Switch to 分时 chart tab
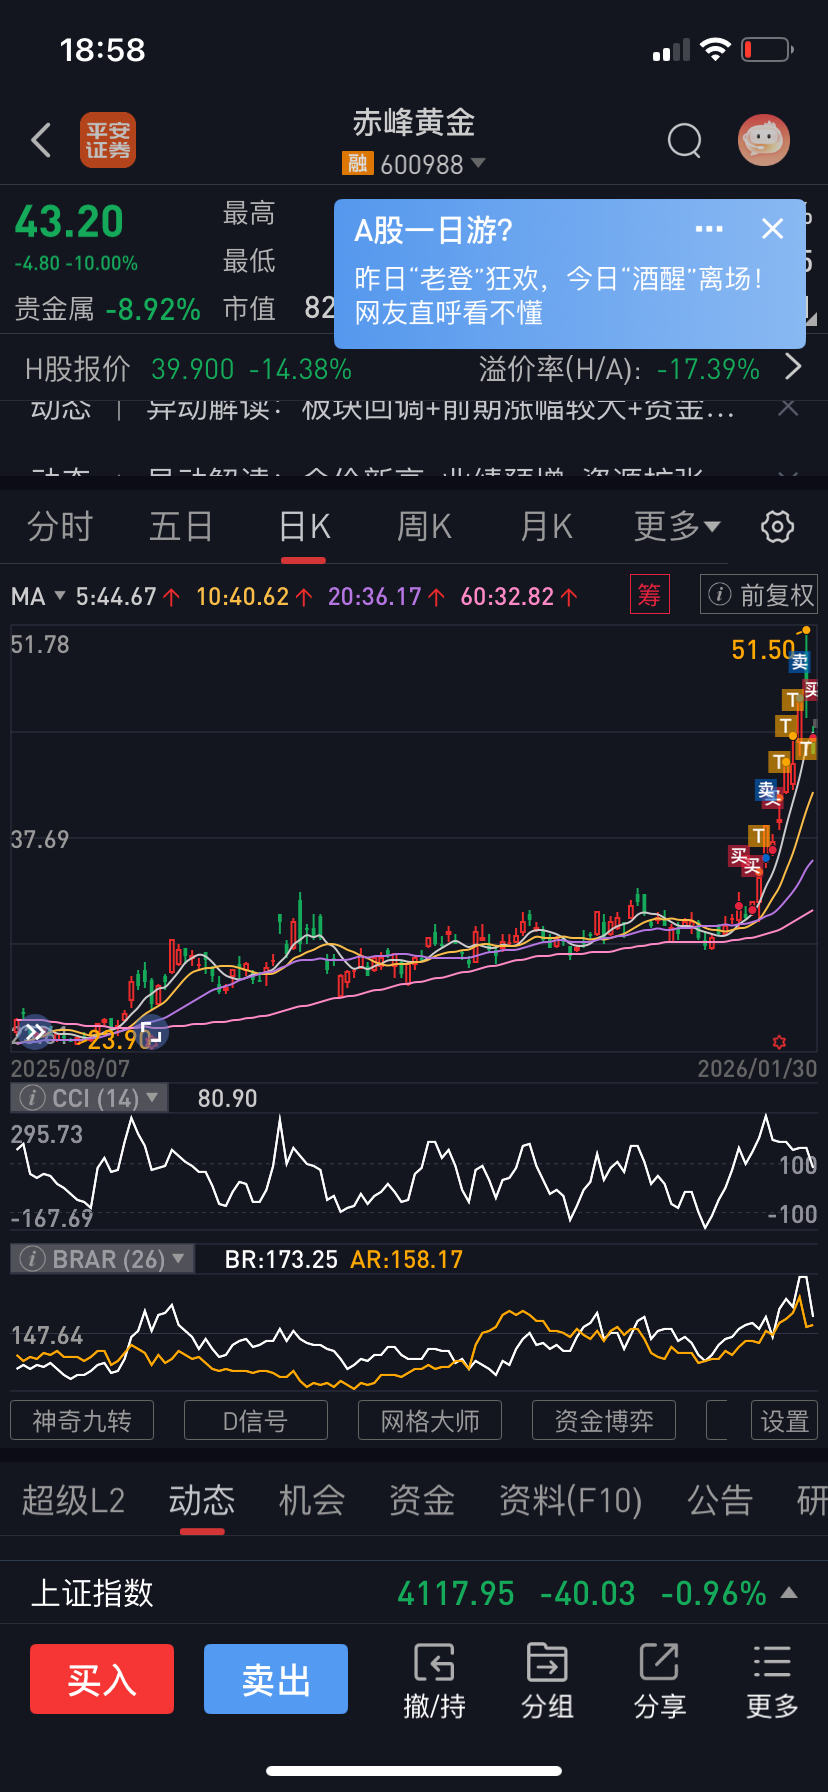This screenshot has height=1792, width=828. pos(60,526)
